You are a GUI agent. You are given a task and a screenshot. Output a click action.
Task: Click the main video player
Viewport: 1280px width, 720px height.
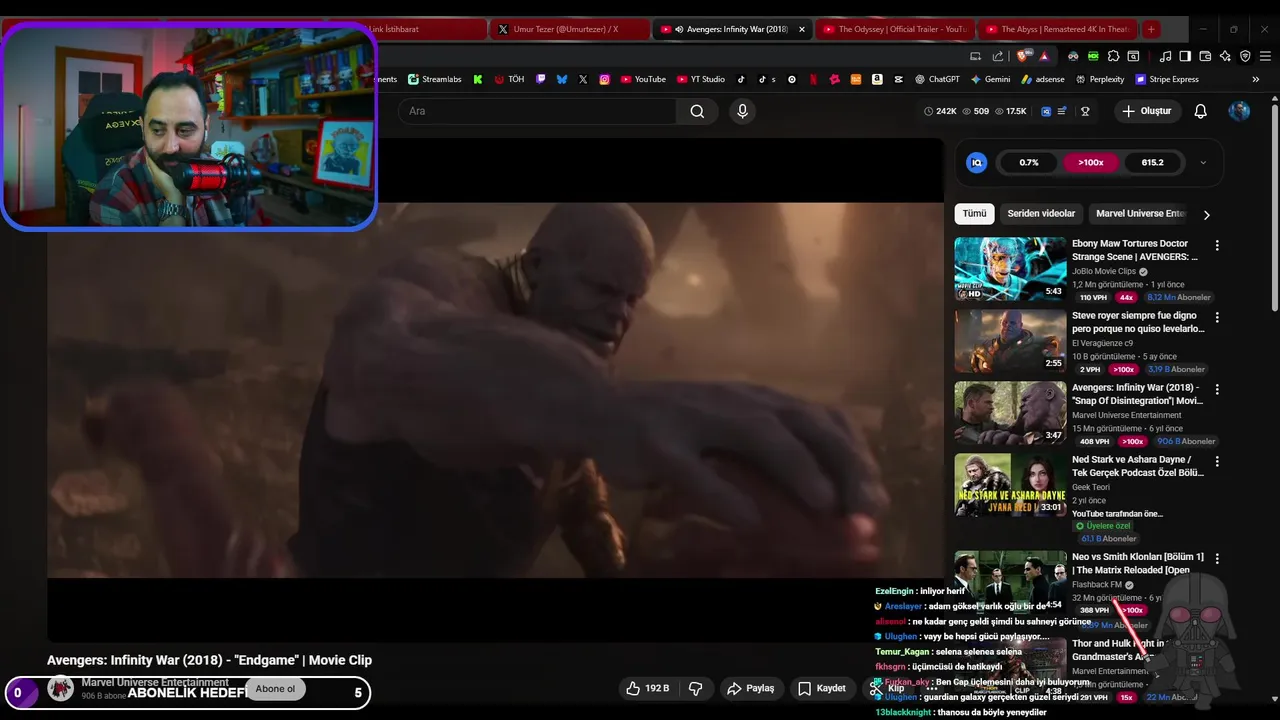click(x=495, y=390)
